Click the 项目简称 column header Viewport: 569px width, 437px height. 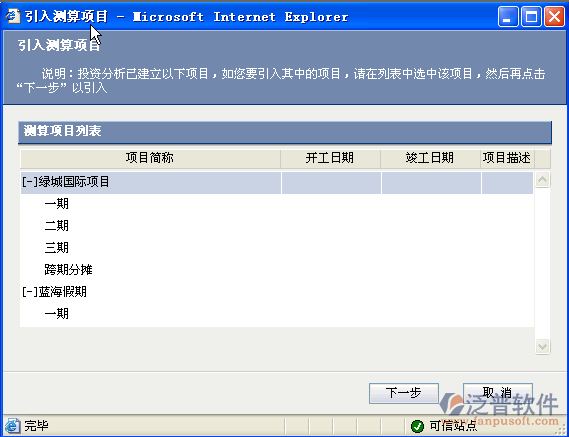pyautogui.click(x=150, y=159)
